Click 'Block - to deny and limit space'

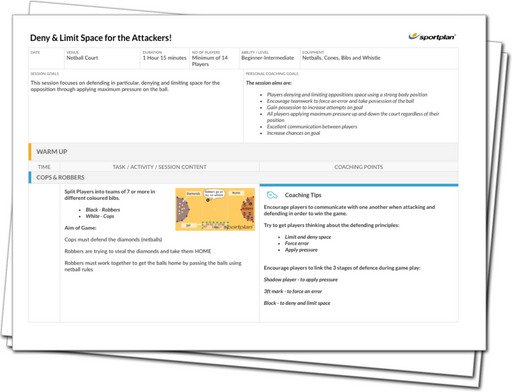click(297, 303)
